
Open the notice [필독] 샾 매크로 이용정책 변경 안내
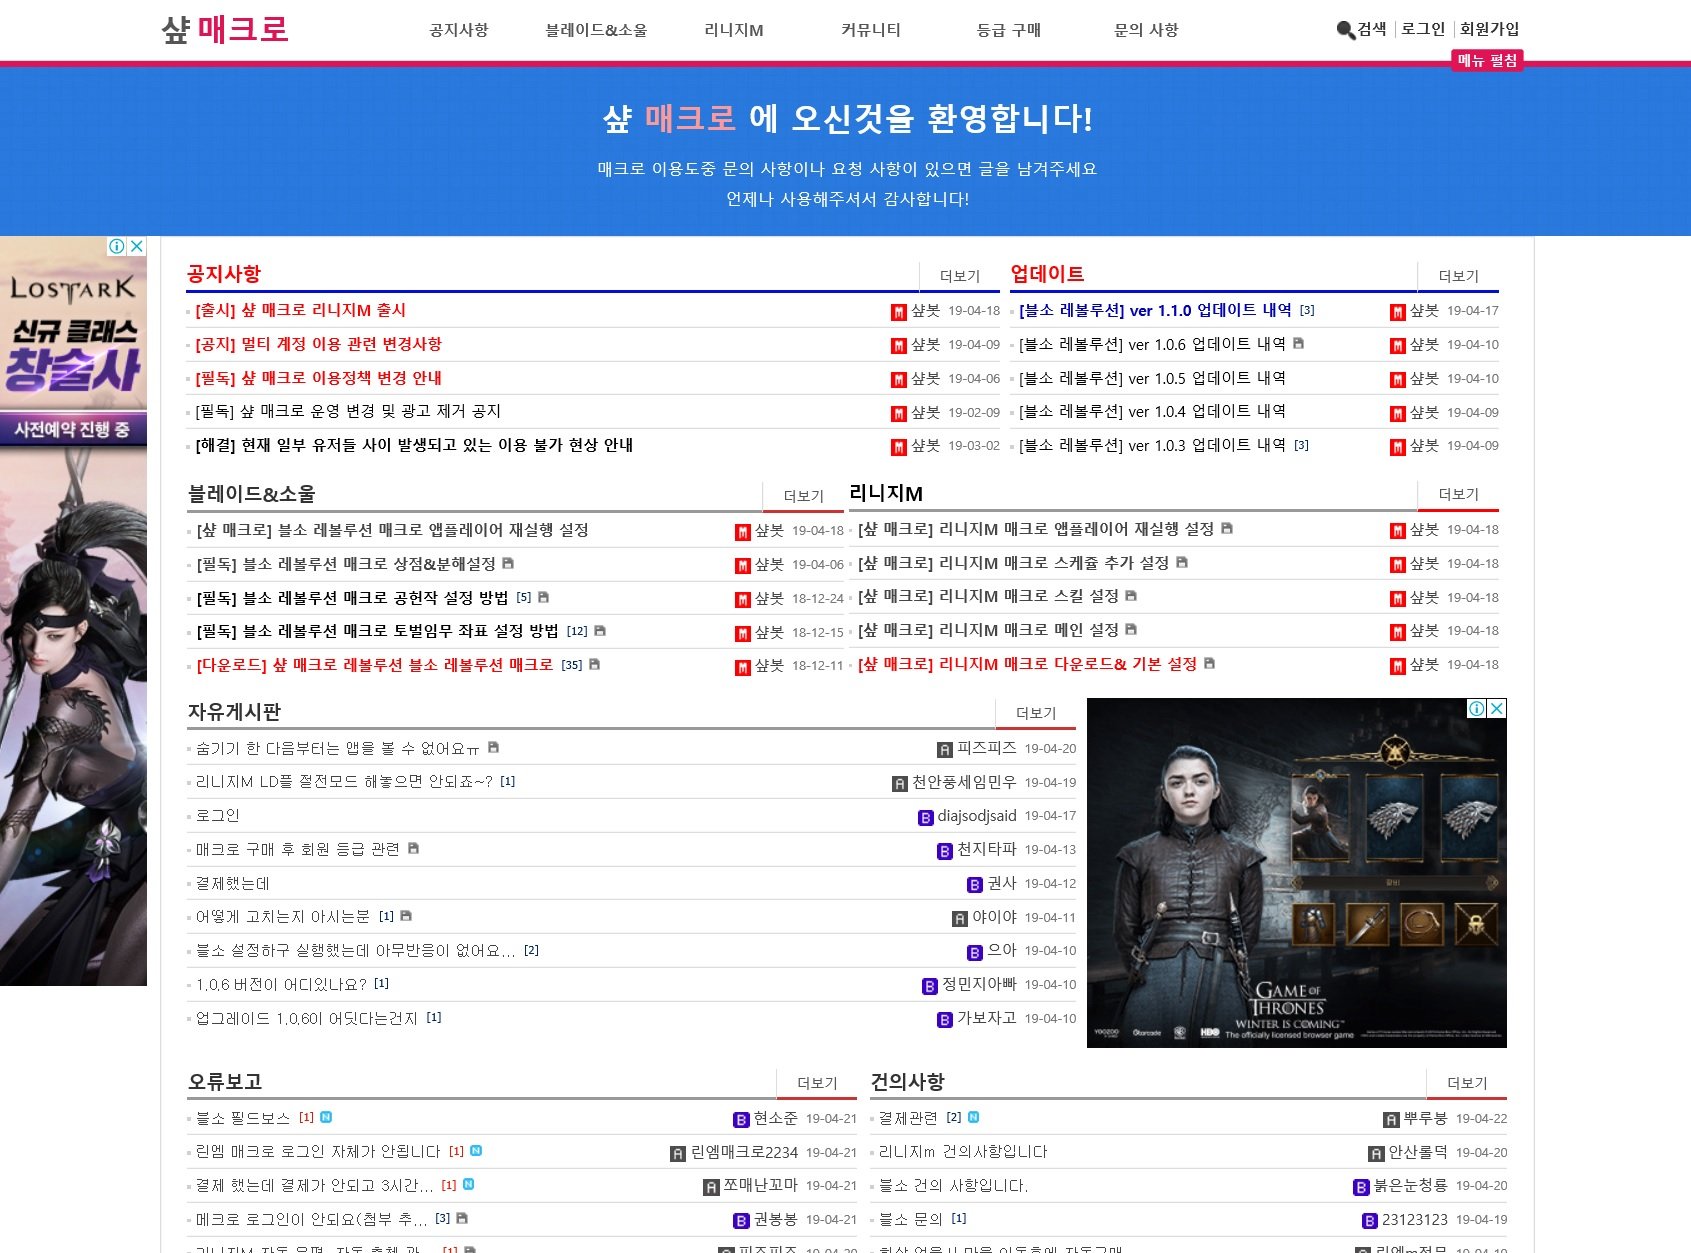point(318,378)
